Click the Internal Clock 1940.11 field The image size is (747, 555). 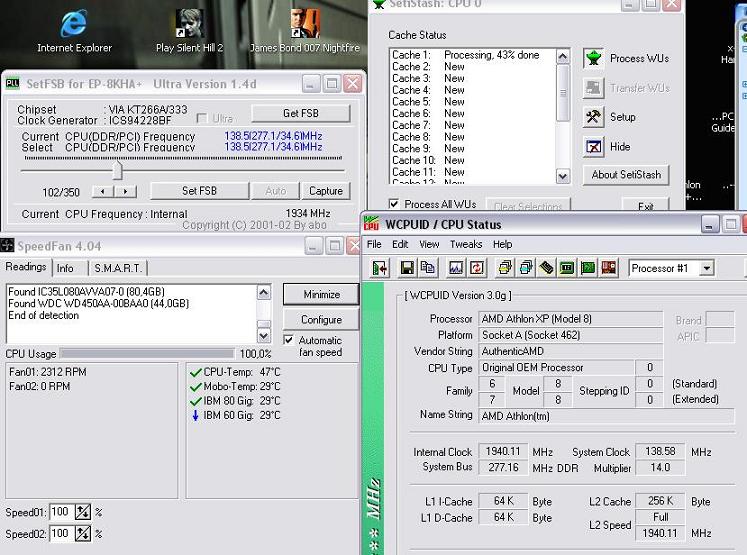point(503,452)
